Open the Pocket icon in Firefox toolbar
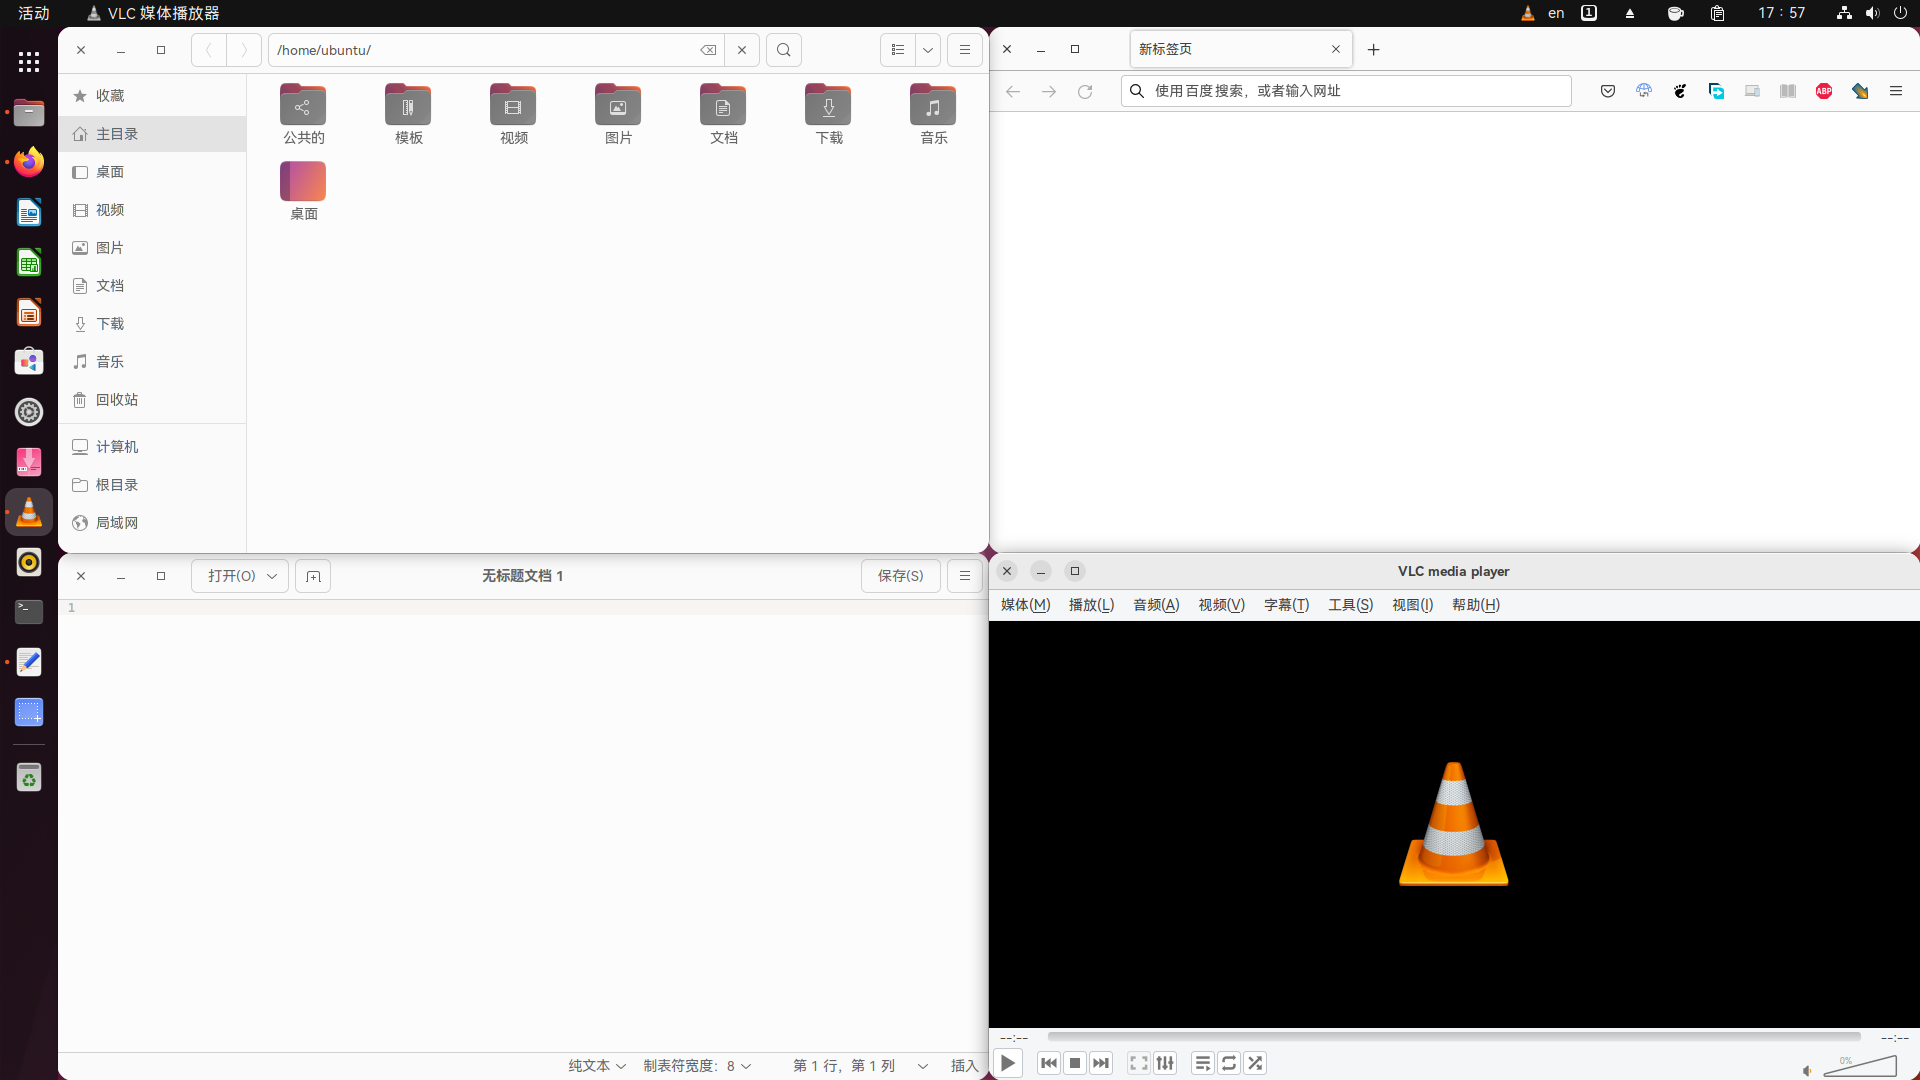1920x1080 pixels. (1608, 91)
